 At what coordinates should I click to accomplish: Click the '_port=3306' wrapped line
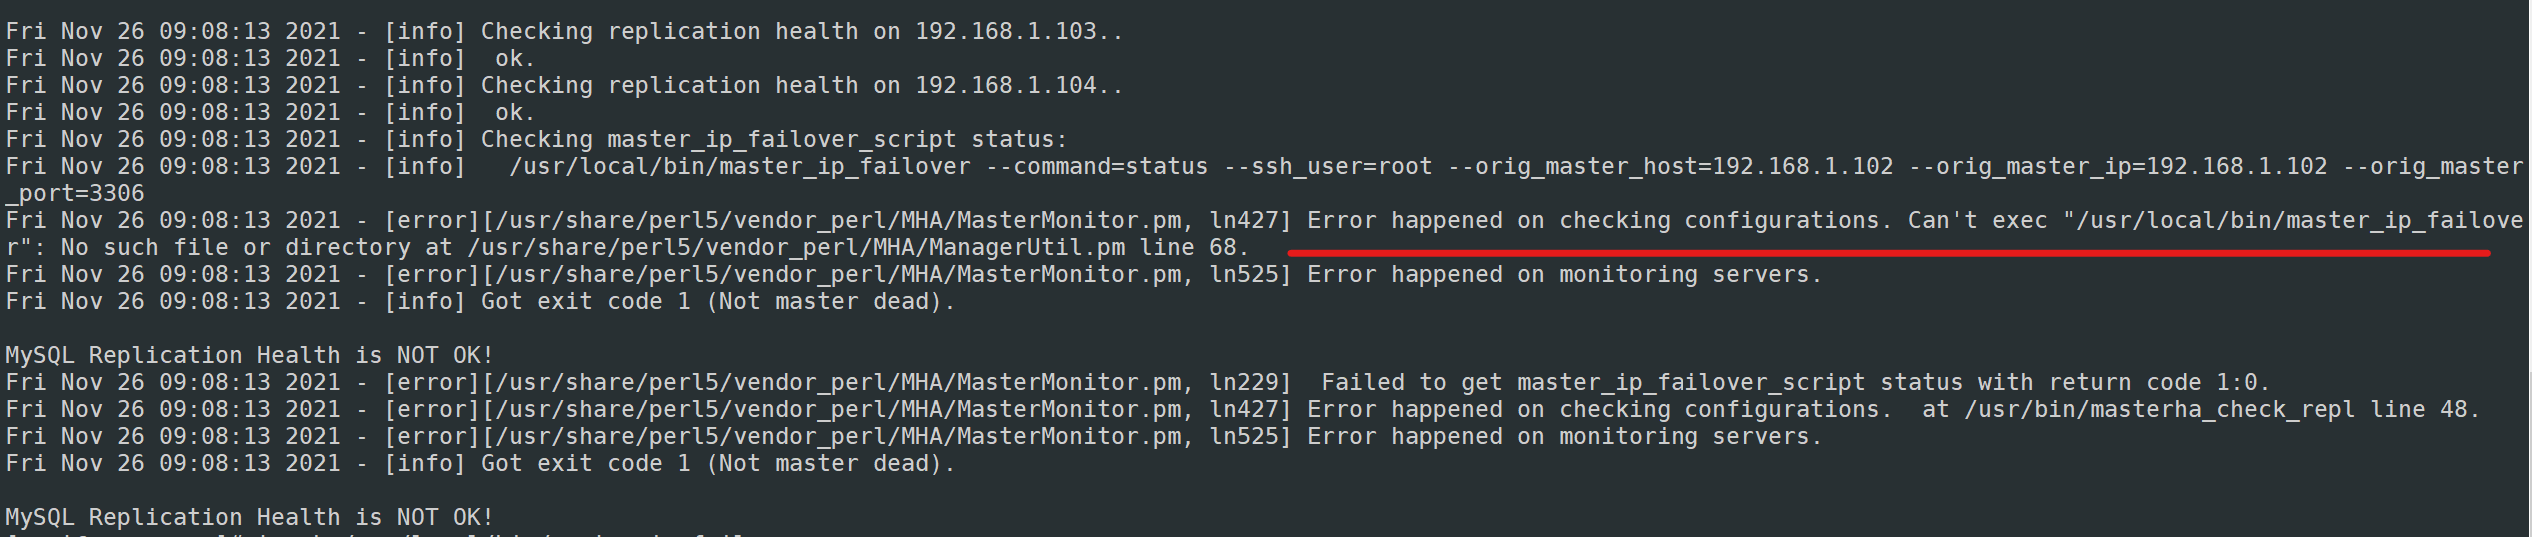point(75,194)
